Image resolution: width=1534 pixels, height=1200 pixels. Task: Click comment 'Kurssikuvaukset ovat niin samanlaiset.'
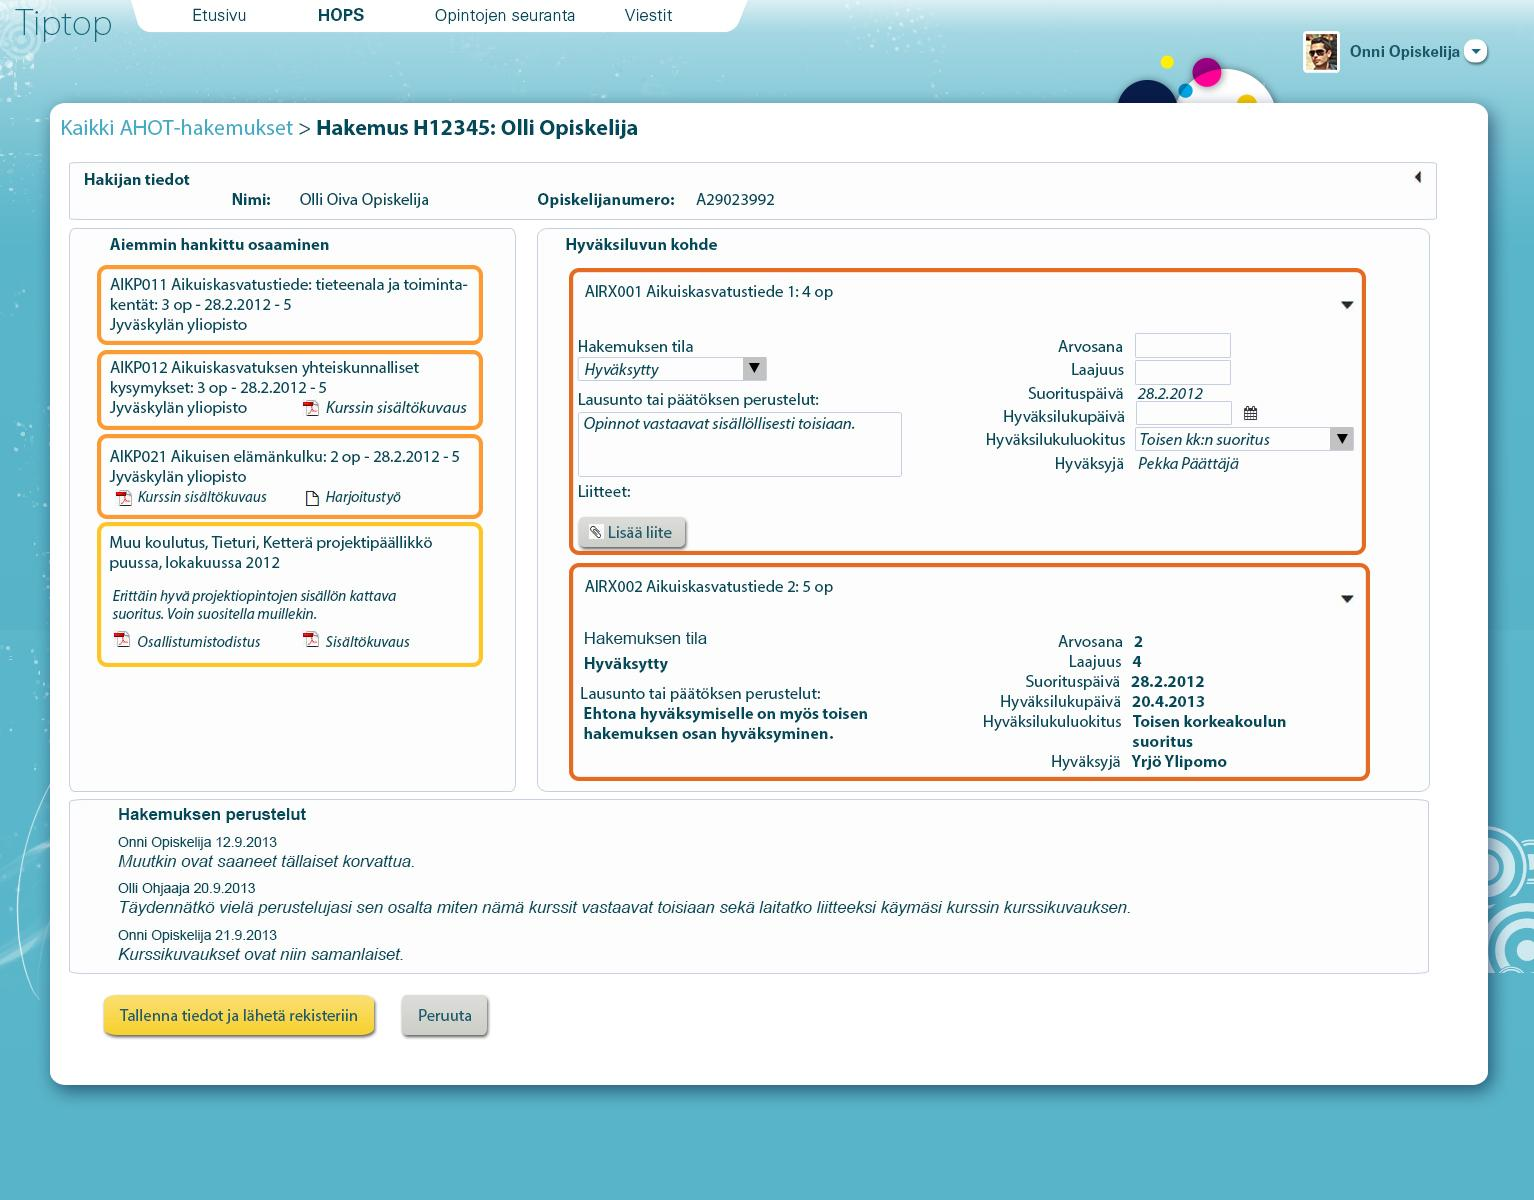pos(261,954)
